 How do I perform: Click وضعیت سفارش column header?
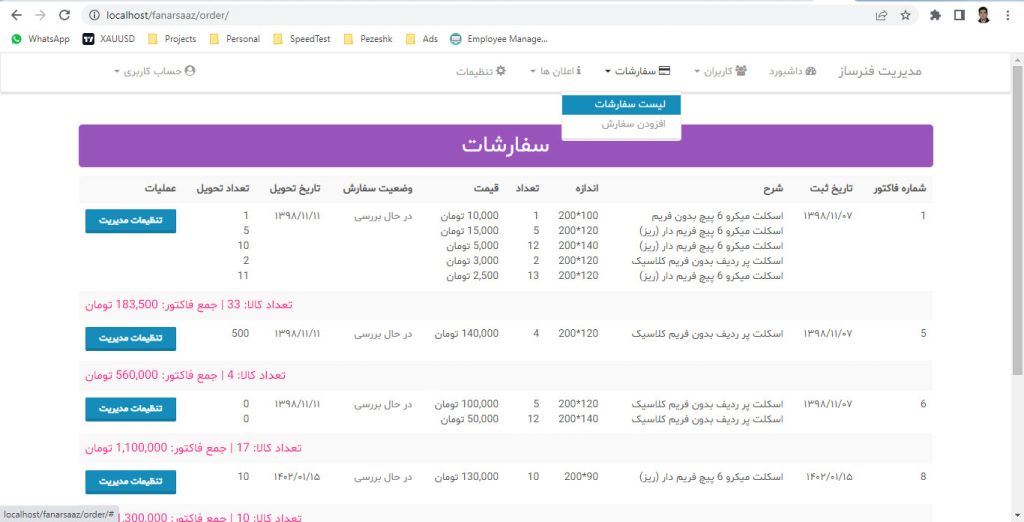point(377,189)
